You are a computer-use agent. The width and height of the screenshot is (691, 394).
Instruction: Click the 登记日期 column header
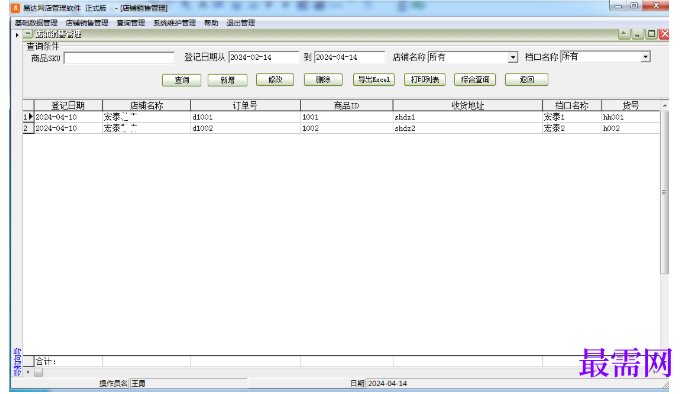(68, 105)
